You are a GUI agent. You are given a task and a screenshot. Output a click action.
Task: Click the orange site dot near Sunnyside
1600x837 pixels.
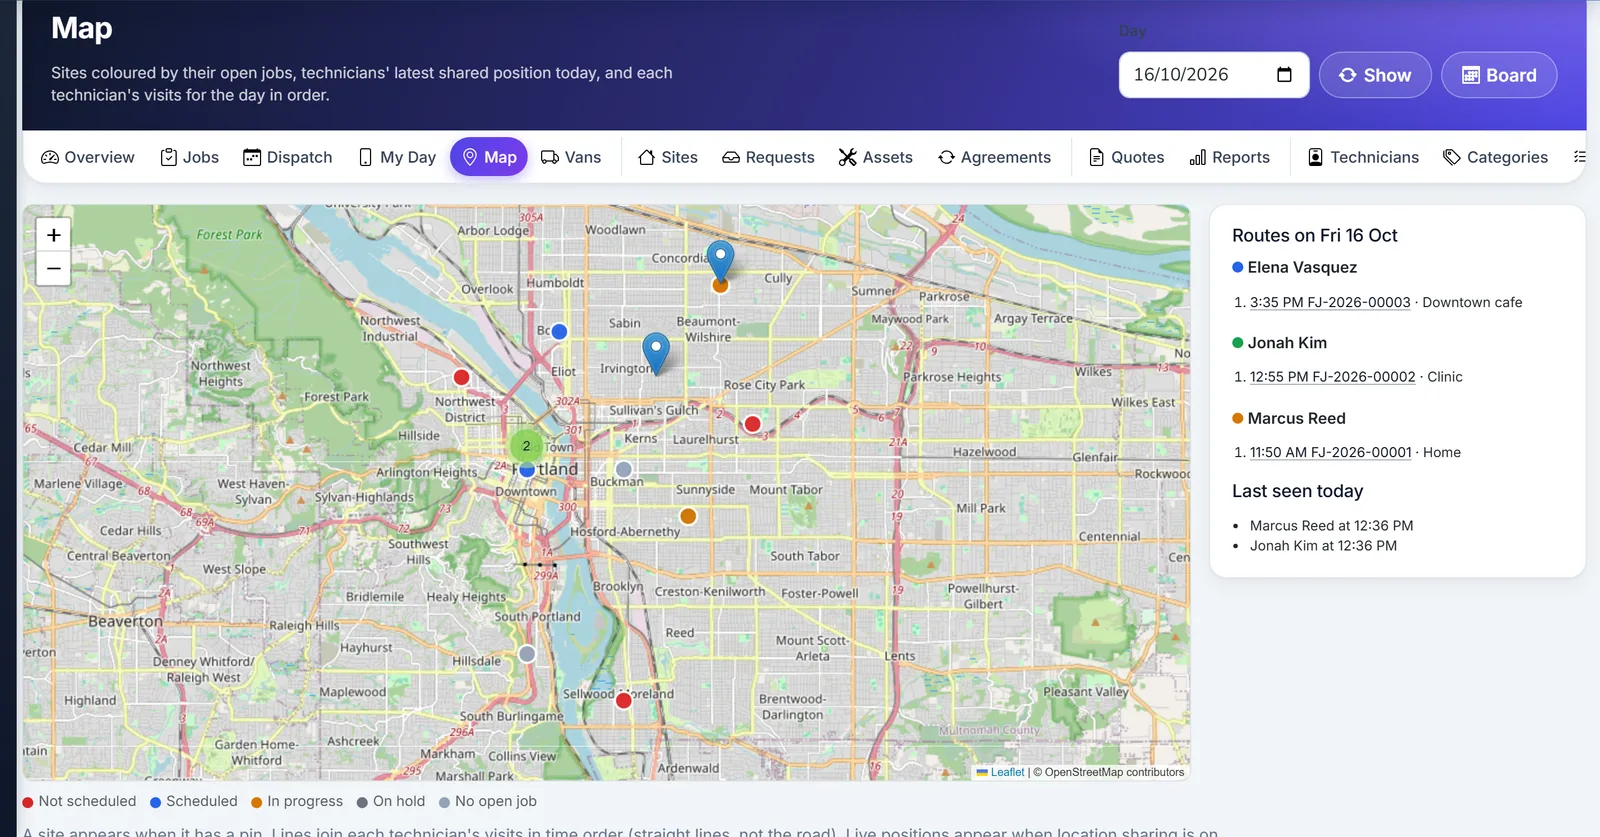(688, 516)
